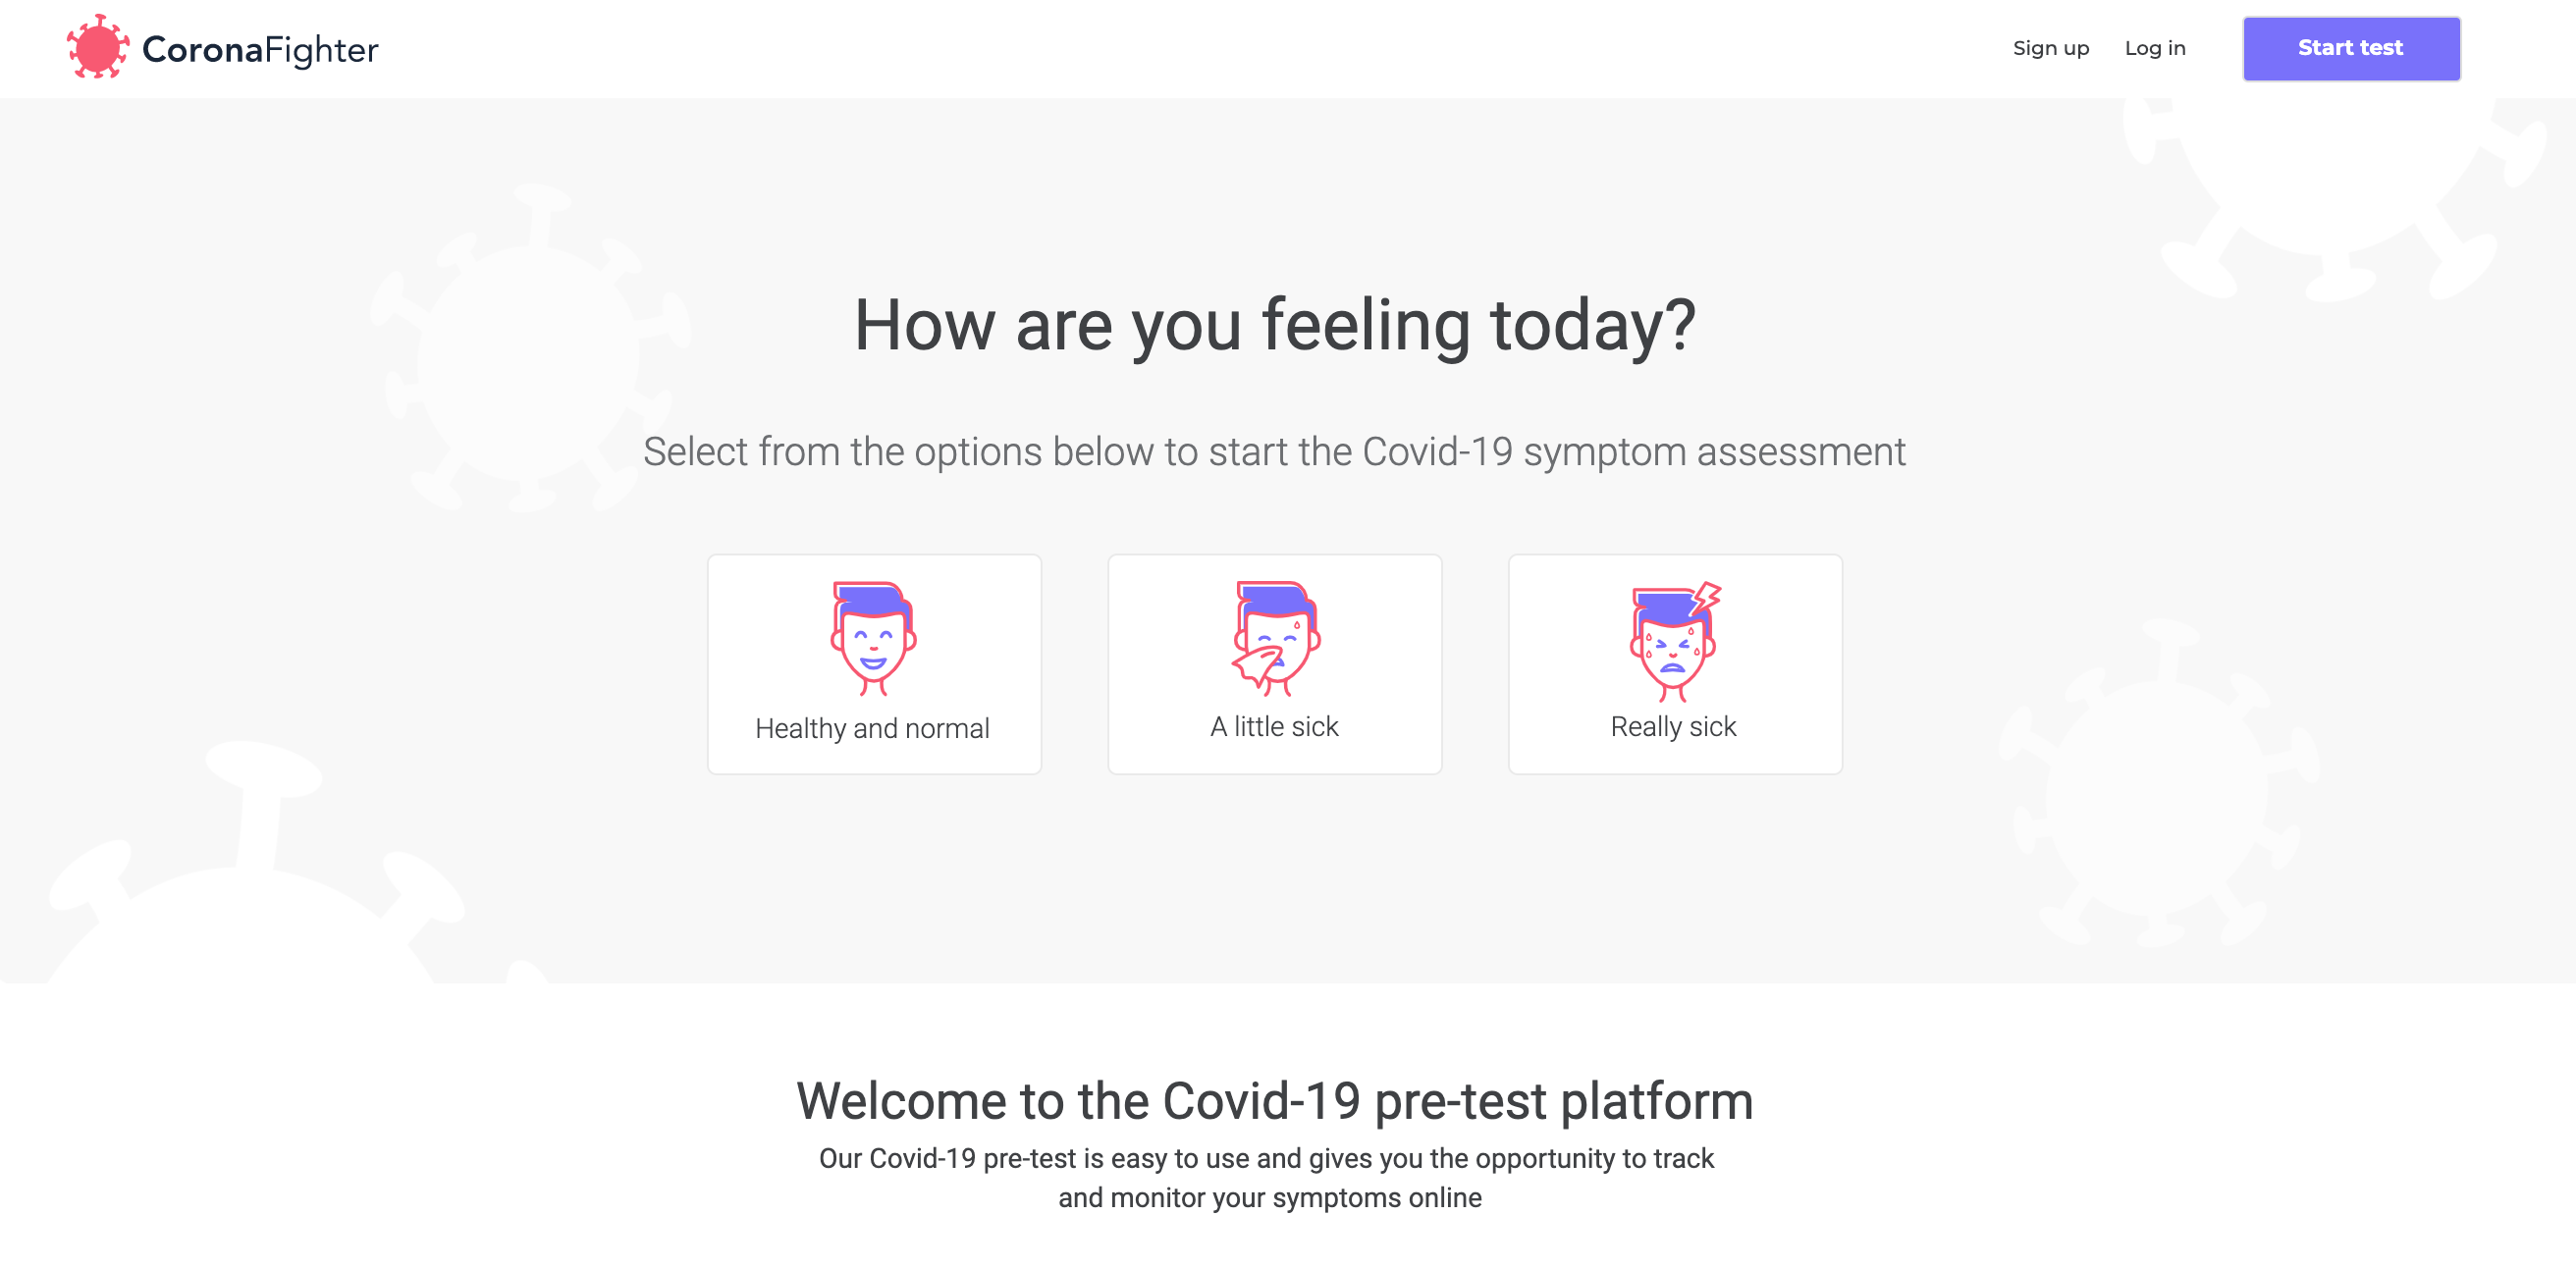Click the Healthy and normal card label

coord(872,728)
